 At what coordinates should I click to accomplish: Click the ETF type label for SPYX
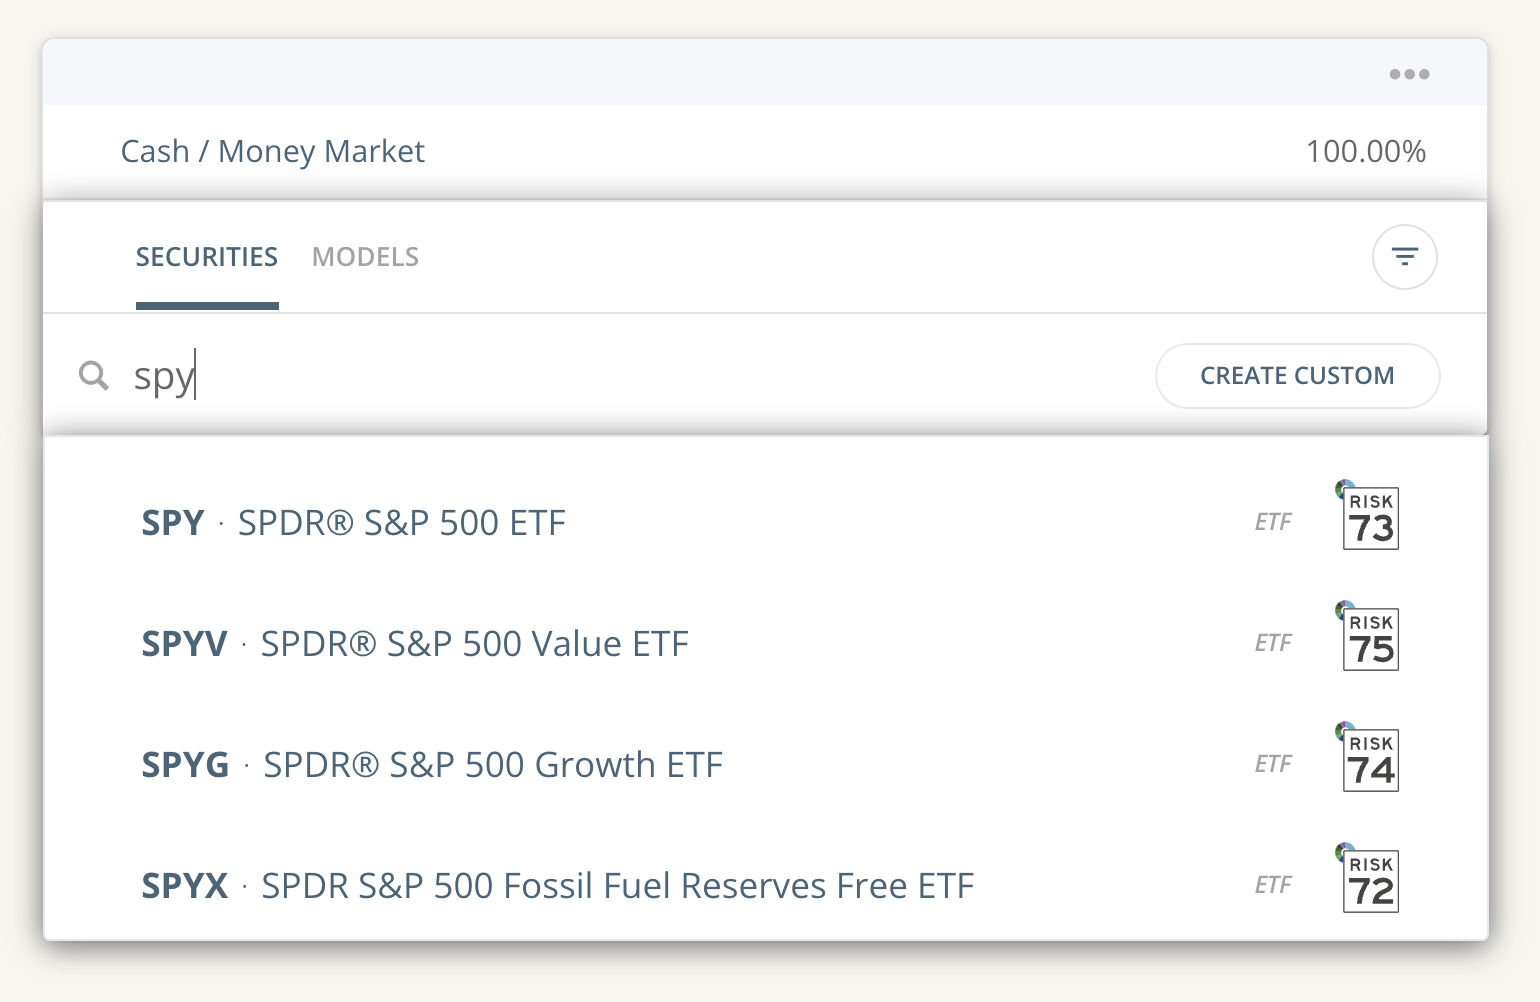click(1273, 885)
